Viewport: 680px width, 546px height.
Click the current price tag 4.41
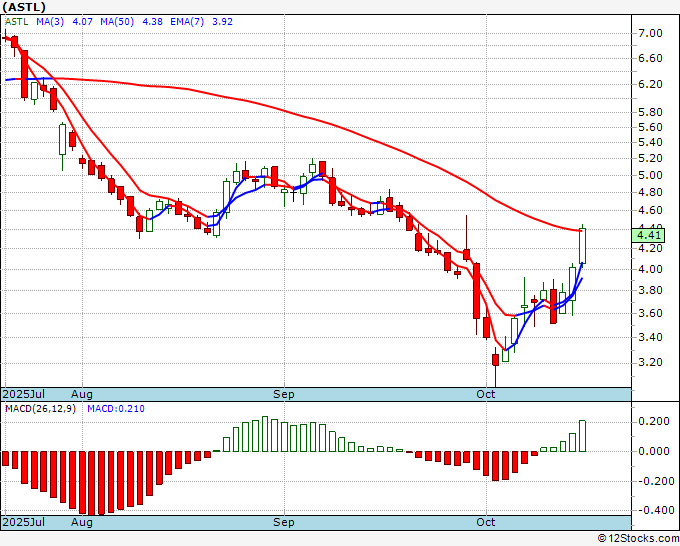[648, 235]
